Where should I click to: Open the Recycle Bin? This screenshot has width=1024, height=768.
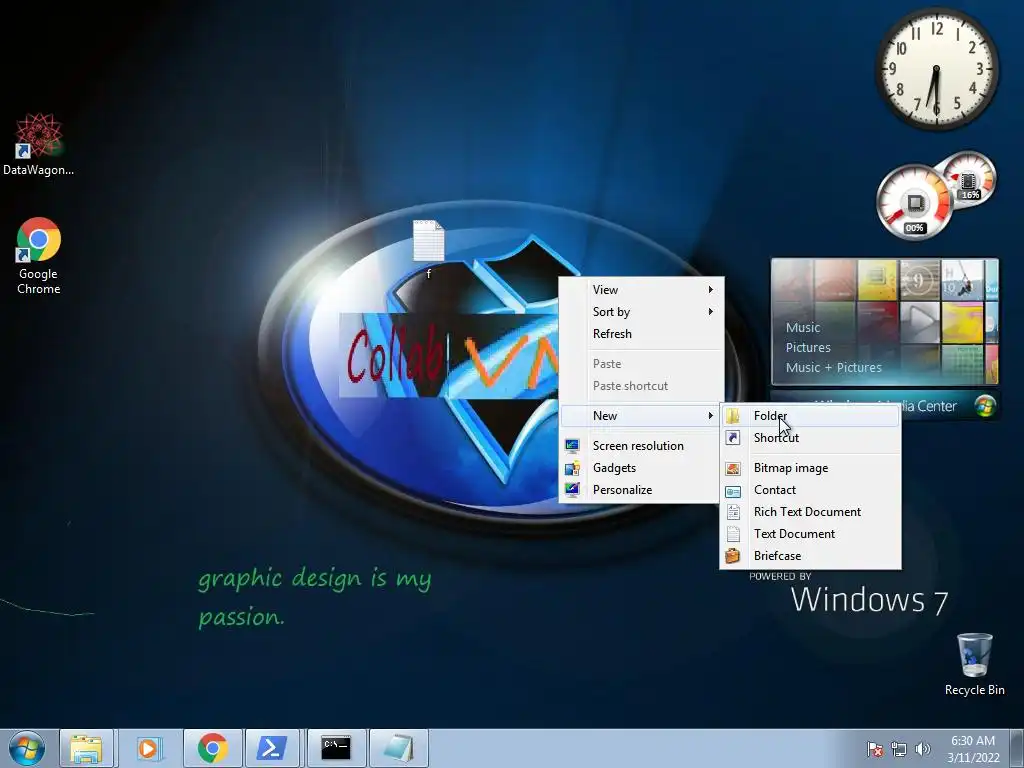974,664
